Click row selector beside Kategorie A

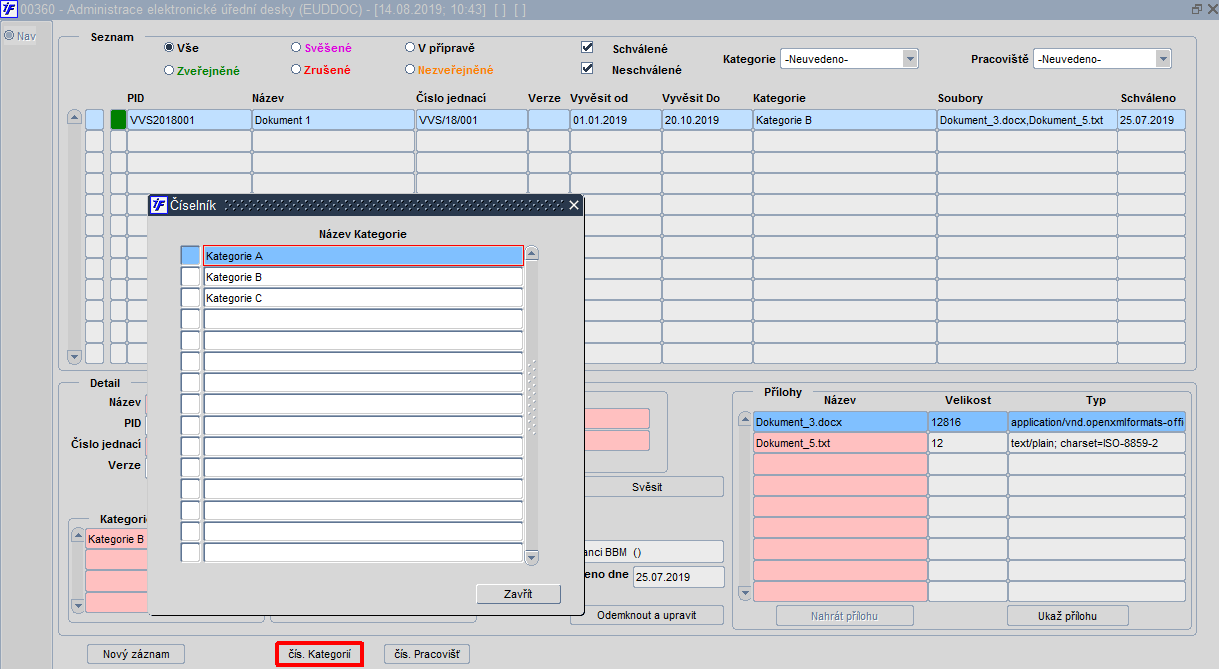[190, 256]
